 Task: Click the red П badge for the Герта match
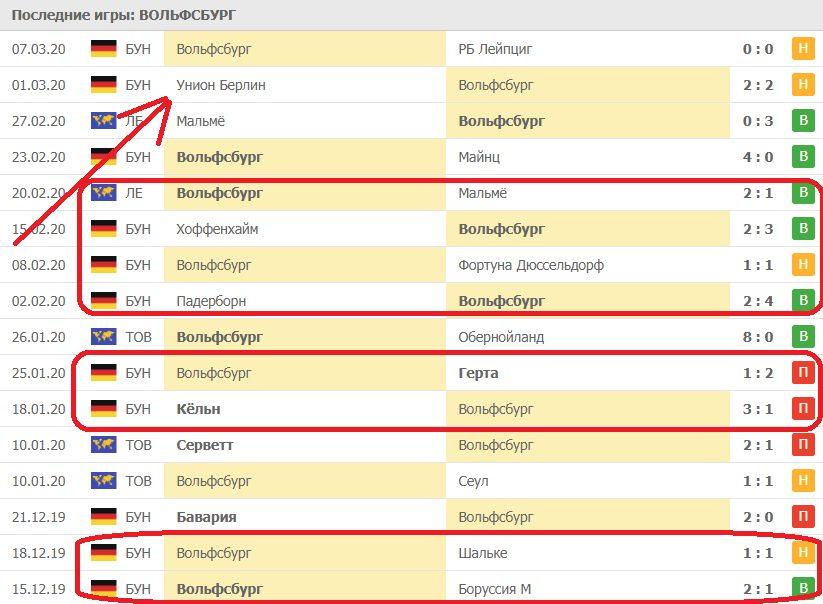[801, 373]
